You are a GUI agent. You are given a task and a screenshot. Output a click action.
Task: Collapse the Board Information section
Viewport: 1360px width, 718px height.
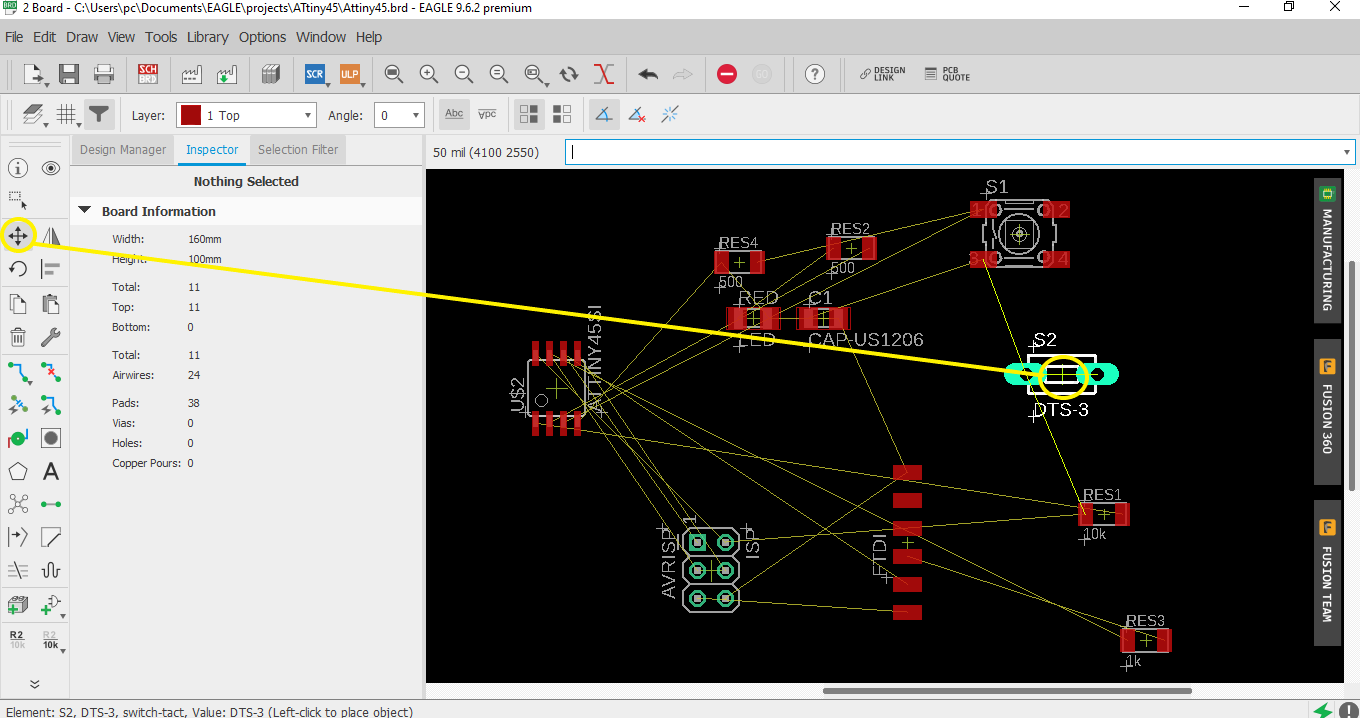click(85, 211)
